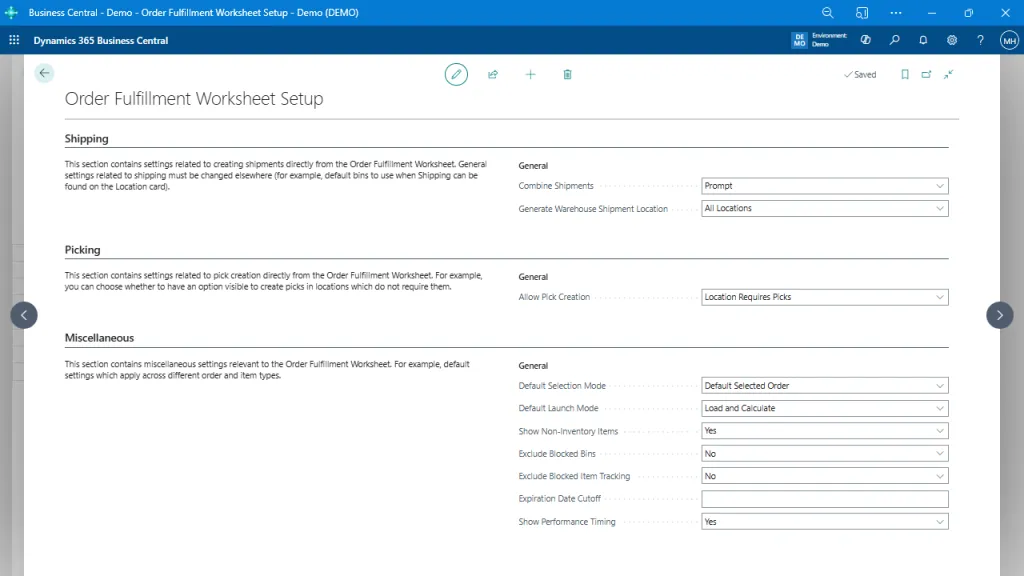The height and width of the screenshot is (576, 1024).
Task: Open page in new window icon
Action: [925, 74]
